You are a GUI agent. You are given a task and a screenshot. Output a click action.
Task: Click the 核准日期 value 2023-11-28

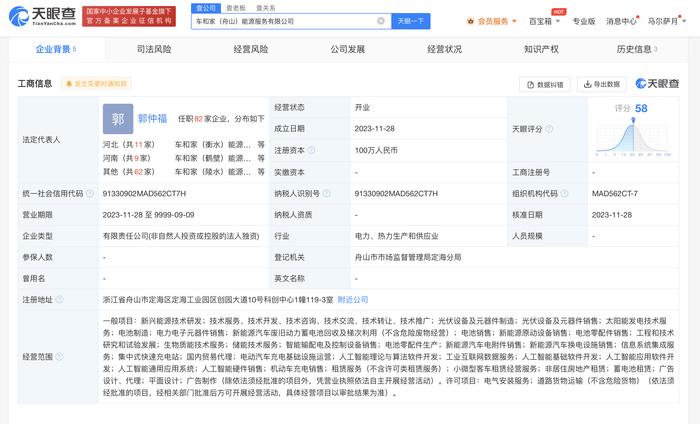(x=612, y=215)
